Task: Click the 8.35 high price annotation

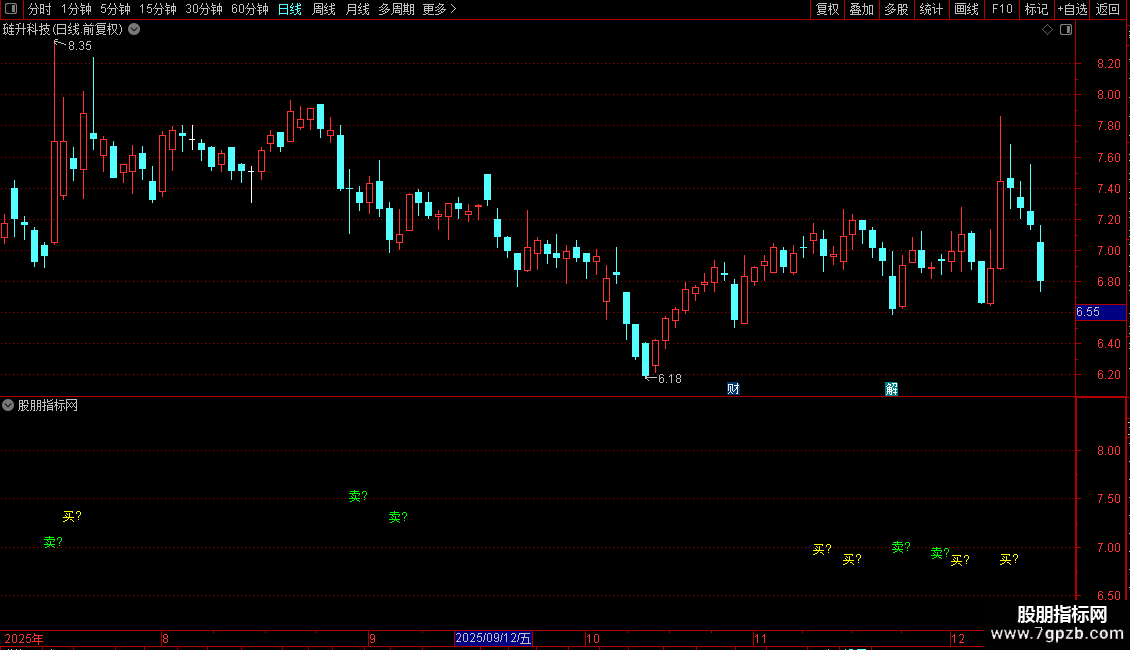Action: 80,45
